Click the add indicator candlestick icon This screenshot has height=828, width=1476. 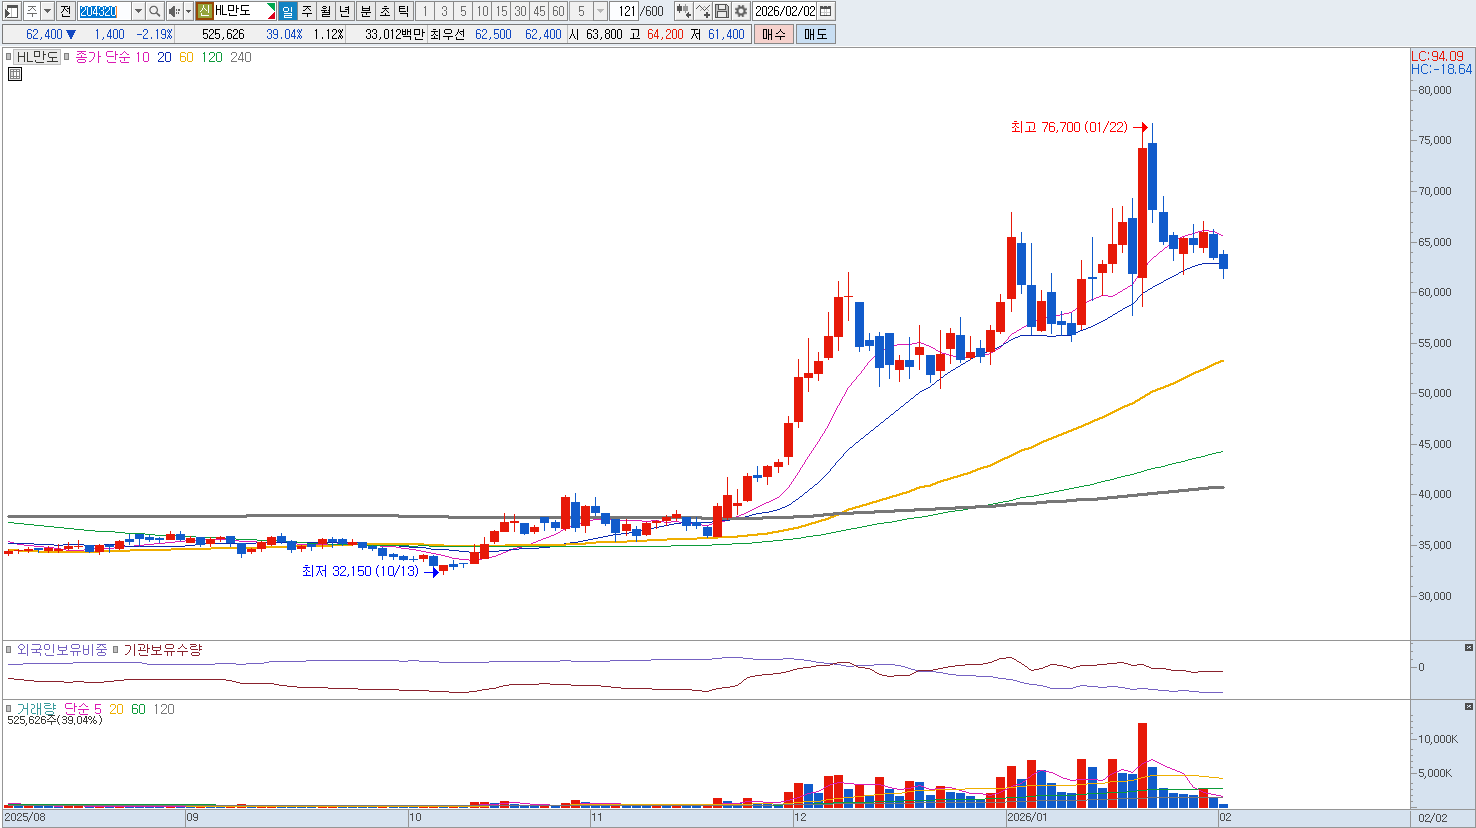point(683,11)
